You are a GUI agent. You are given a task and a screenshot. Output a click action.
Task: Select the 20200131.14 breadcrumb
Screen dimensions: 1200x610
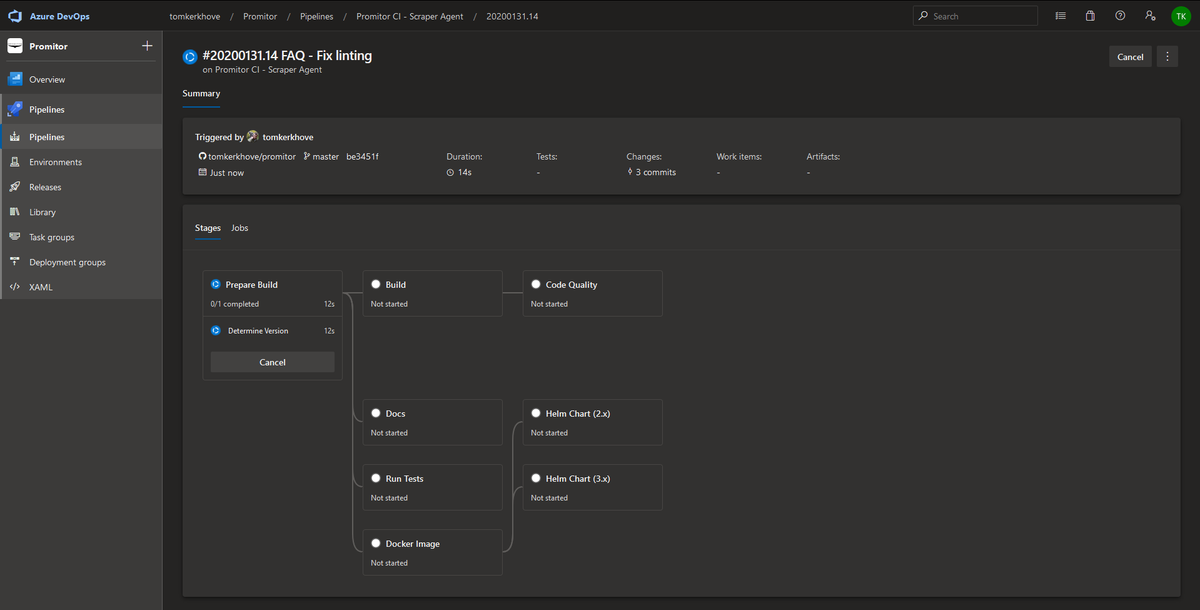[x=511, y=16]
